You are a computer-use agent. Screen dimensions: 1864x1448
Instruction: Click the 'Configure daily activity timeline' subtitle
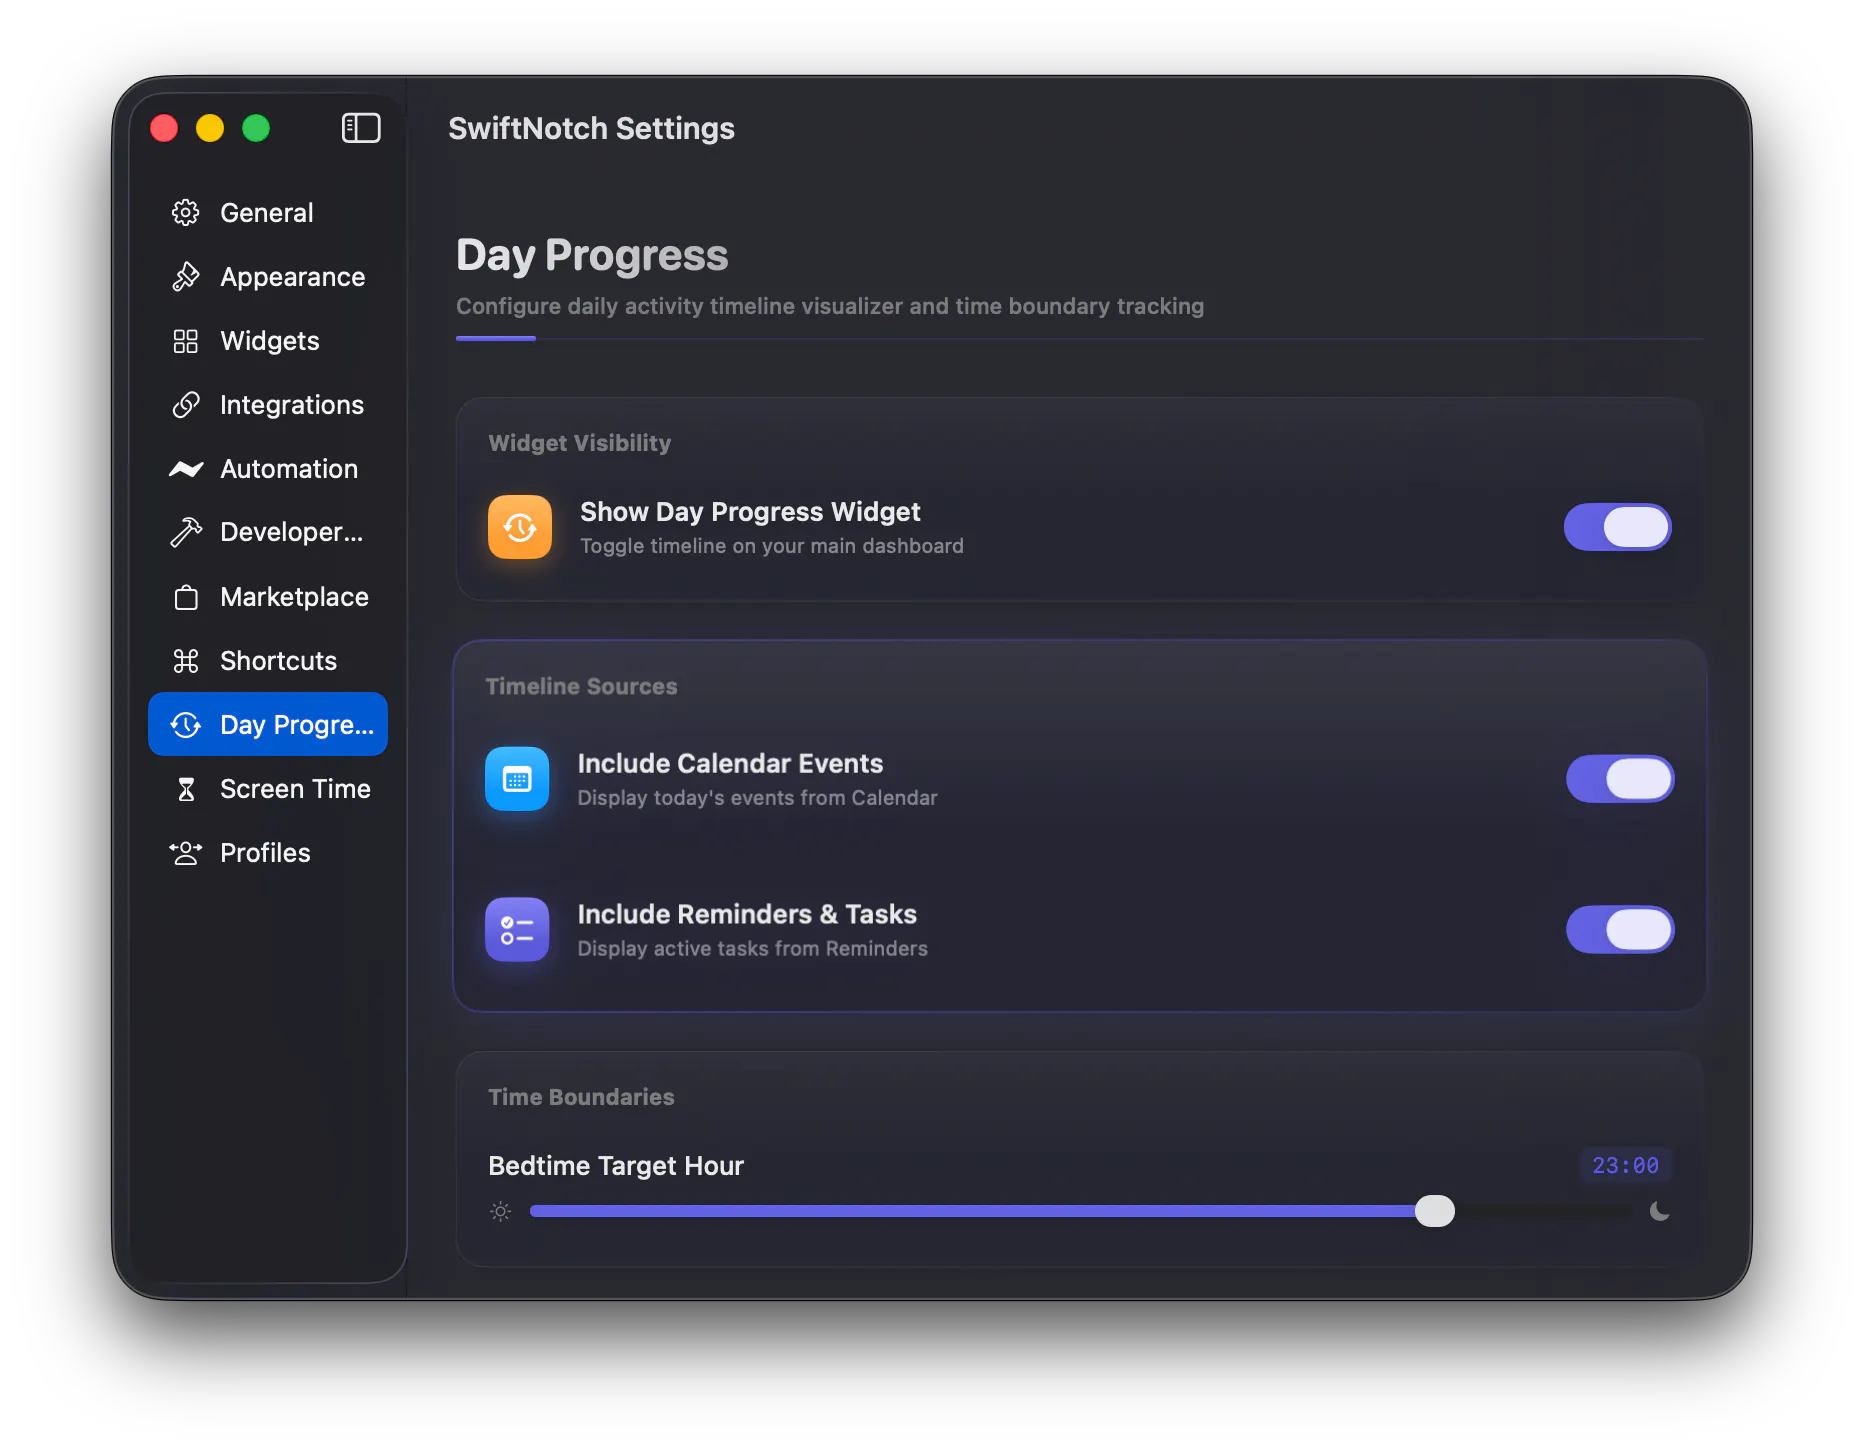[830, 306]
